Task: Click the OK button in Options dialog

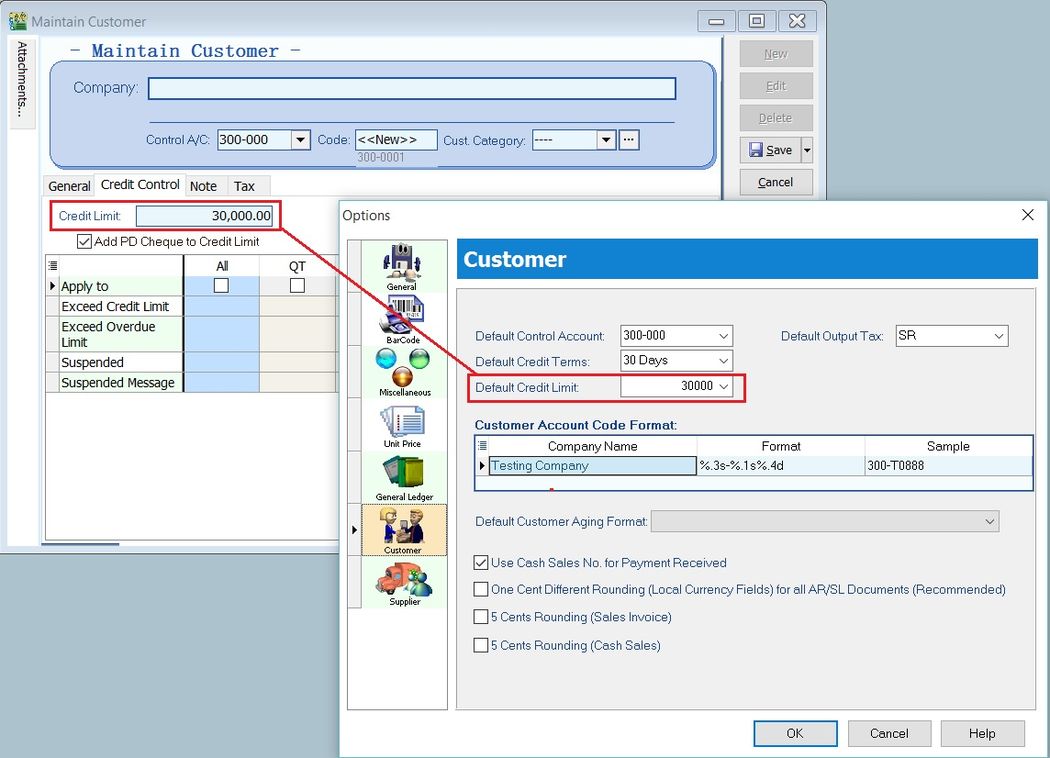Action: tap(795, 733)
